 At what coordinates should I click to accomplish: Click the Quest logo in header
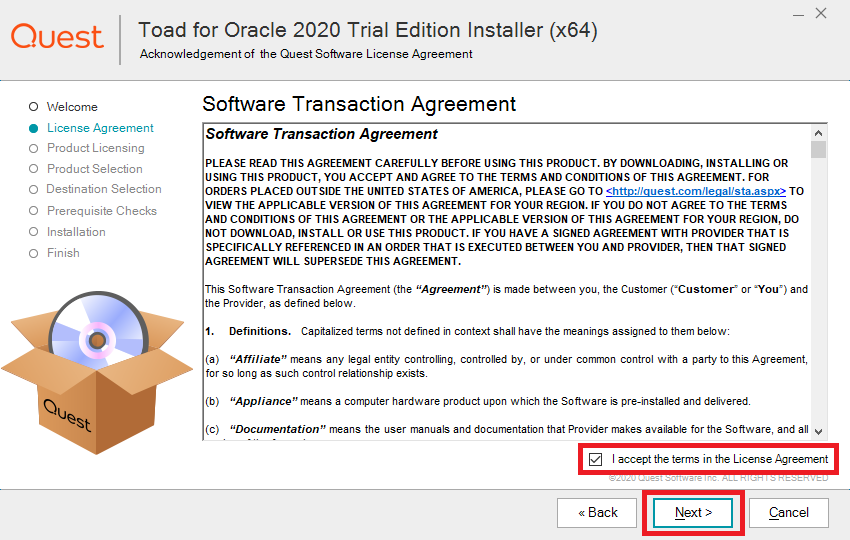(x=57, y=36)
